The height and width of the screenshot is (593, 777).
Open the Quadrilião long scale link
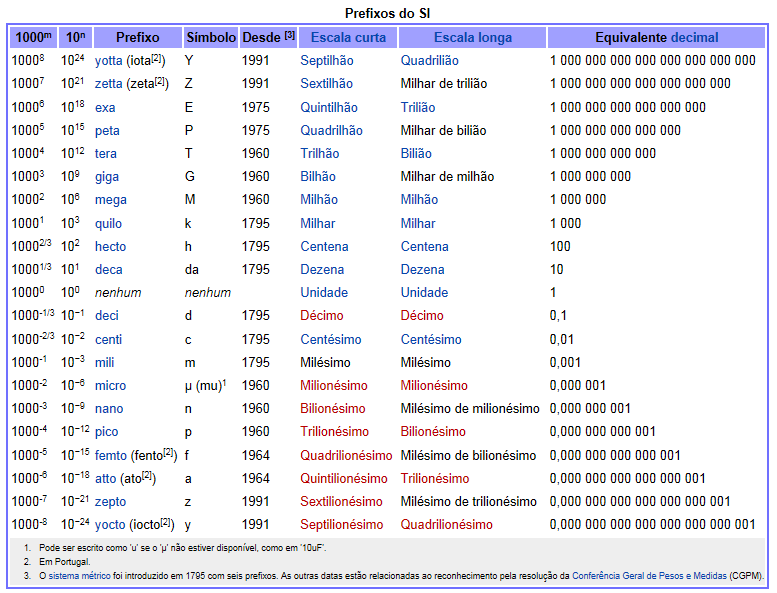coord(429,61)
